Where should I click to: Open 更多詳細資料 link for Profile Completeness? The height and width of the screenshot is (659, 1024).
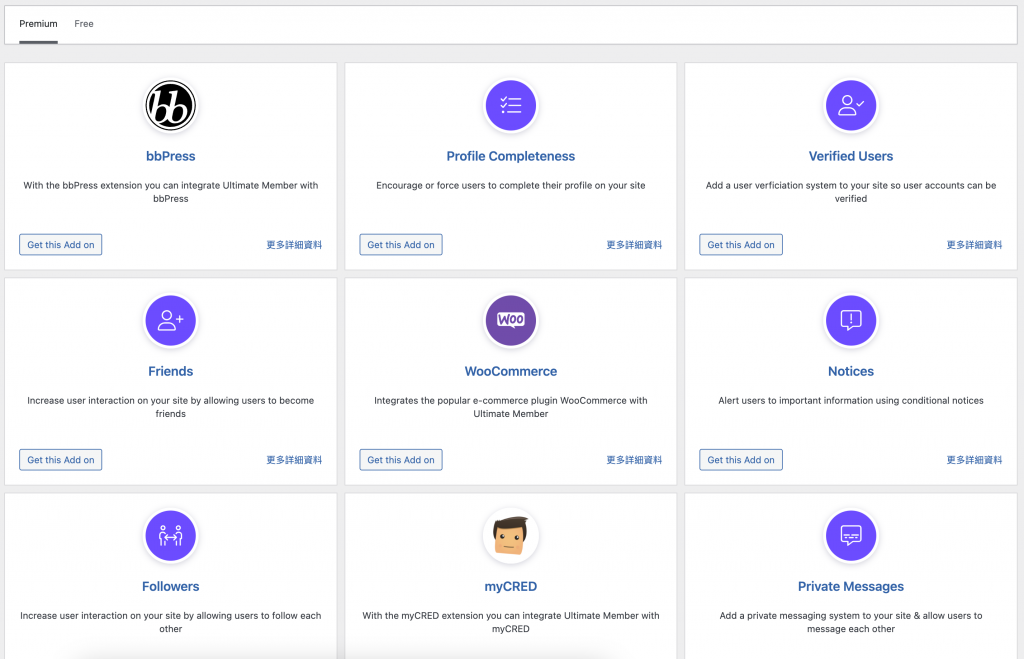point(634,245)
